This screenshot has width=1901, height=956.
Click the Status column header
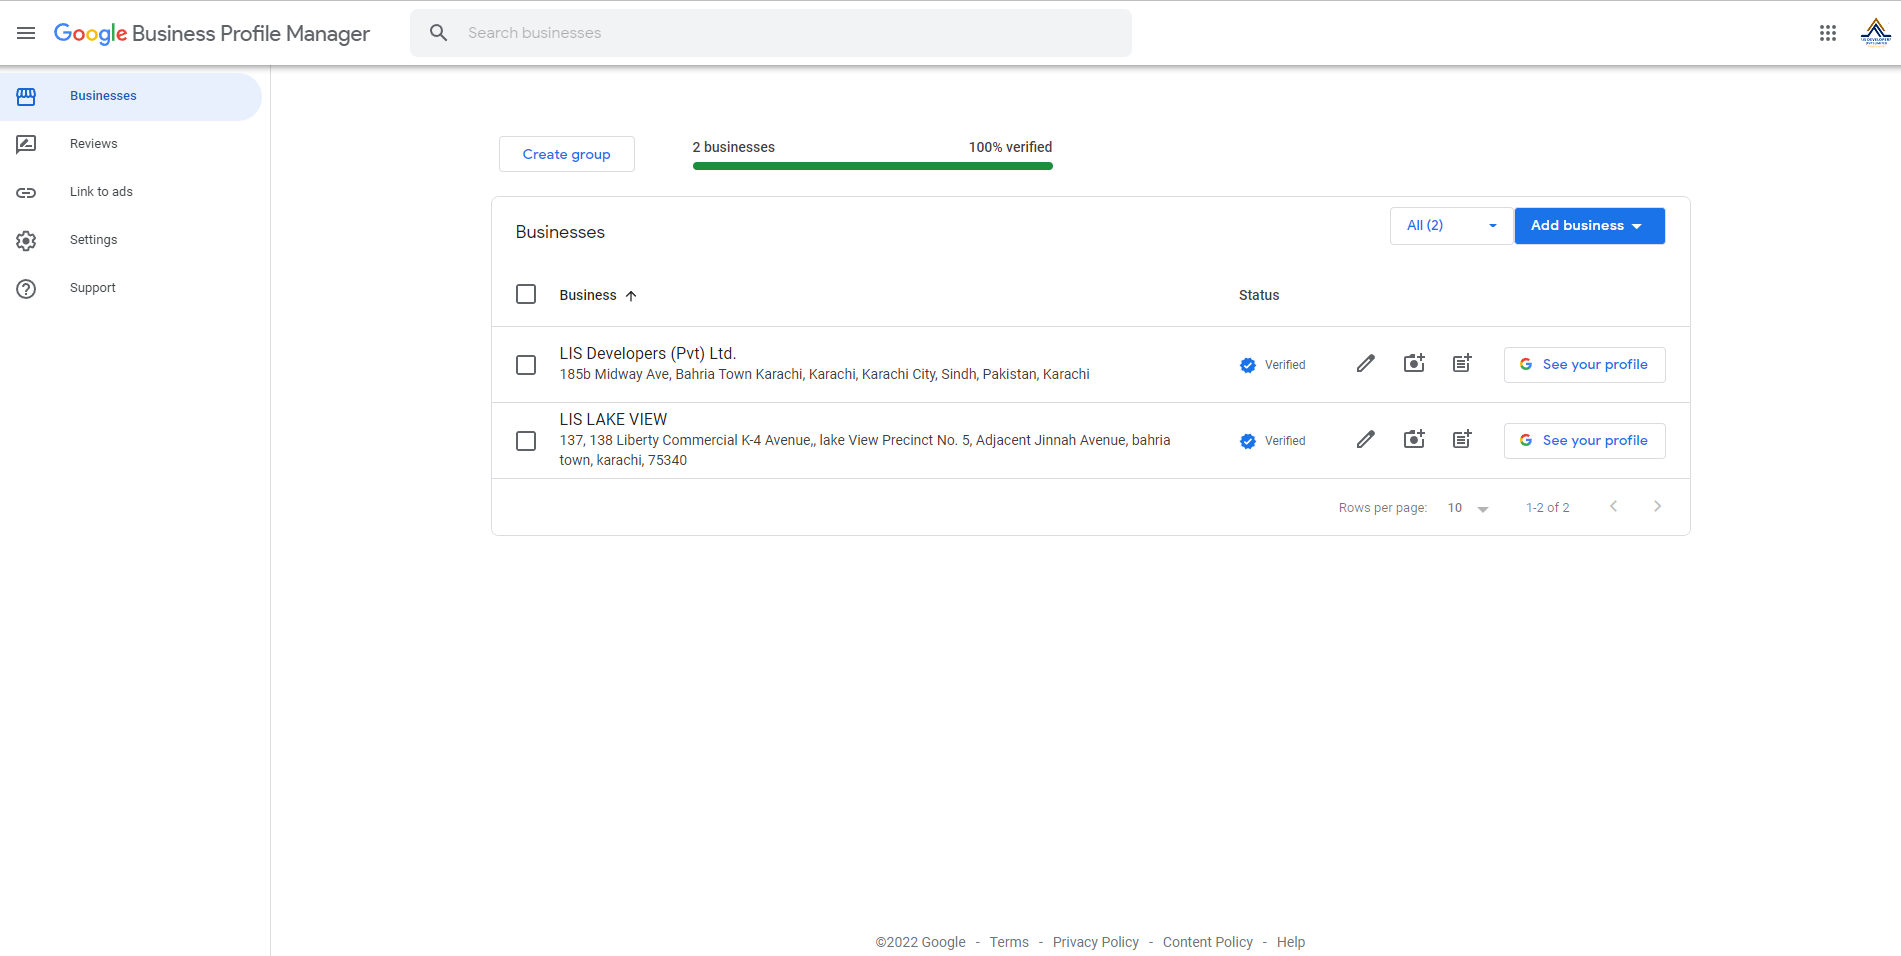[x=1259, y=295]
